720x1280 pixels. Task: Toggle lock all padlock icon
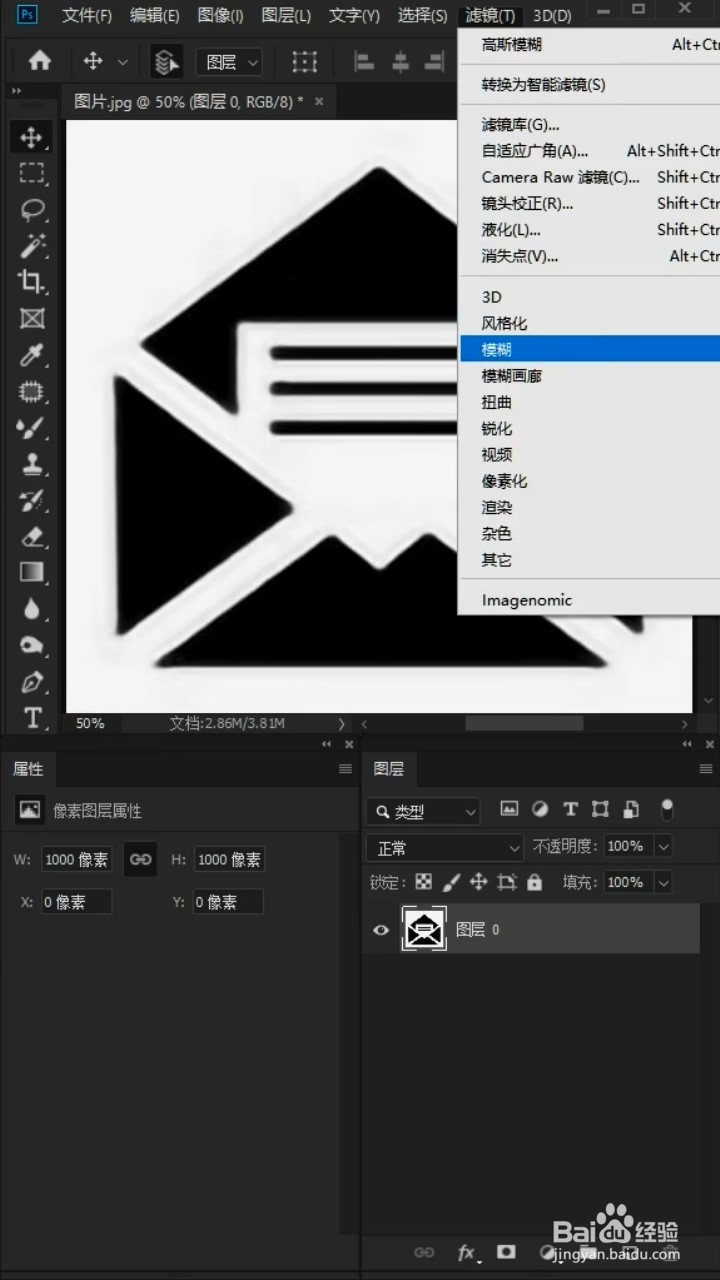coord(534,882)
